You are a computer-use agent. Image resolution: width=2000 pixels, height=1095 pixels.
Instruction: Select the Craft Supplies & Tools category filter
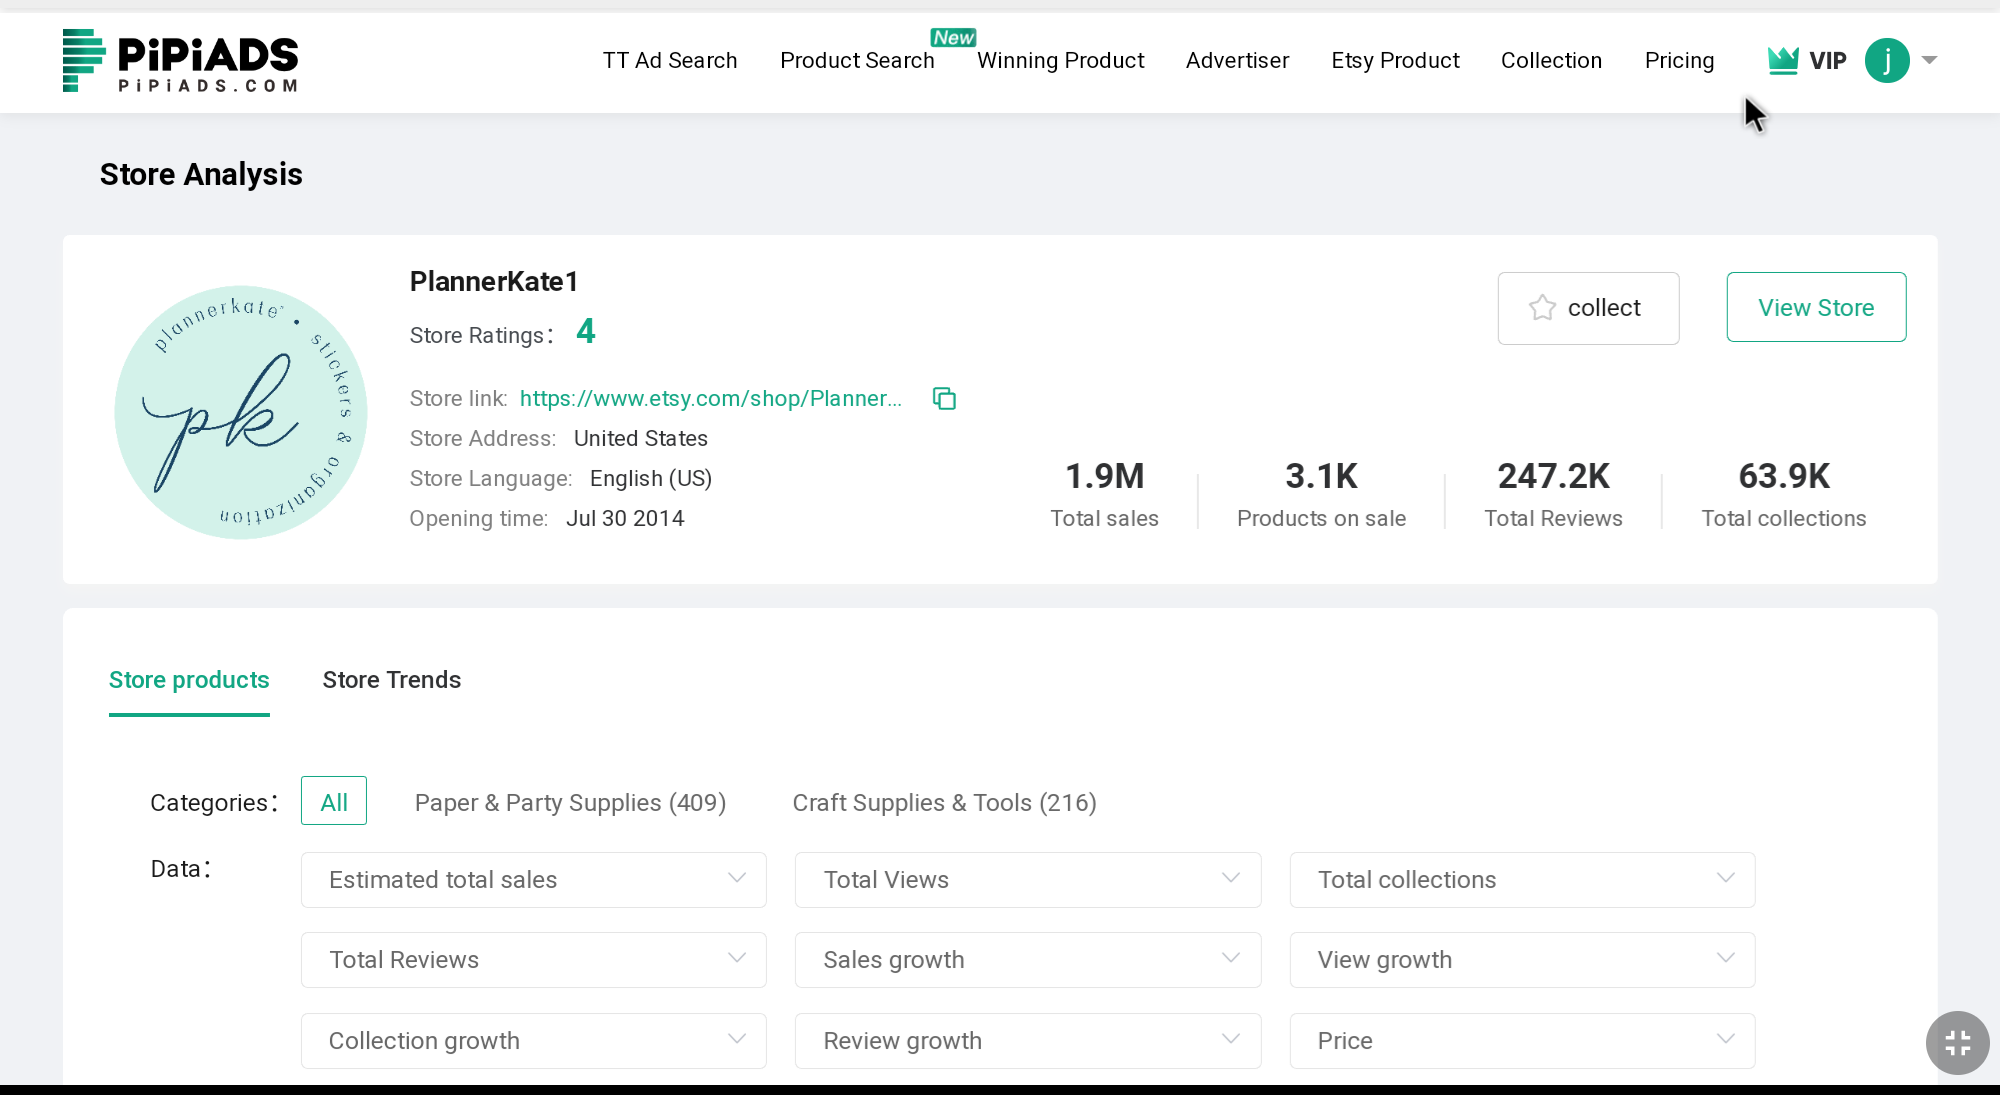coord(945,802)
